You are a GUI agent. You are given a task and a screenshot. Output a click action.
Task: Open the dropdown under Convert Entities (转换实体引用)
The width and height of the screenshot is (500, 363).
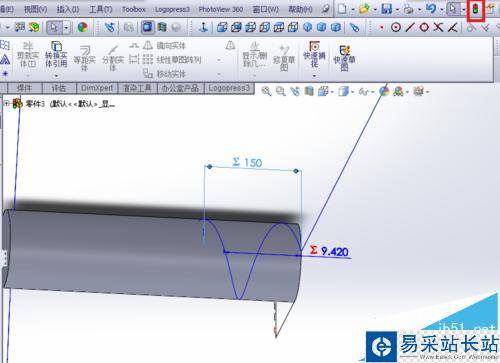click(x=56, y=76)
